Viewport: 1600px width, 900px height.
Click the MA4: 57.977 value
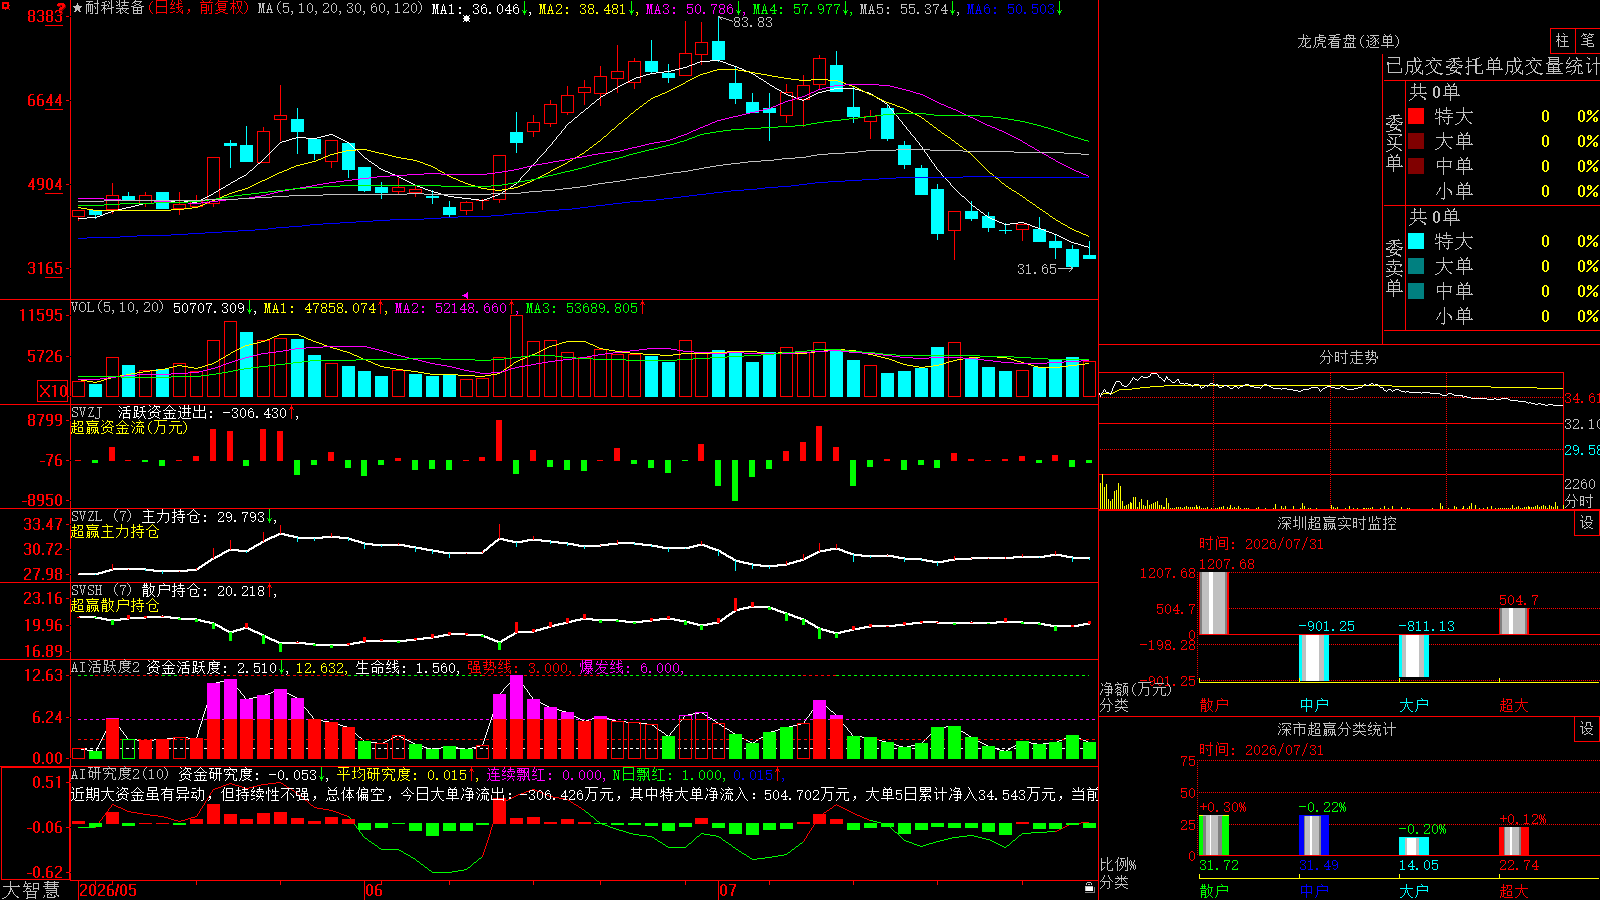tap(797, 9)
